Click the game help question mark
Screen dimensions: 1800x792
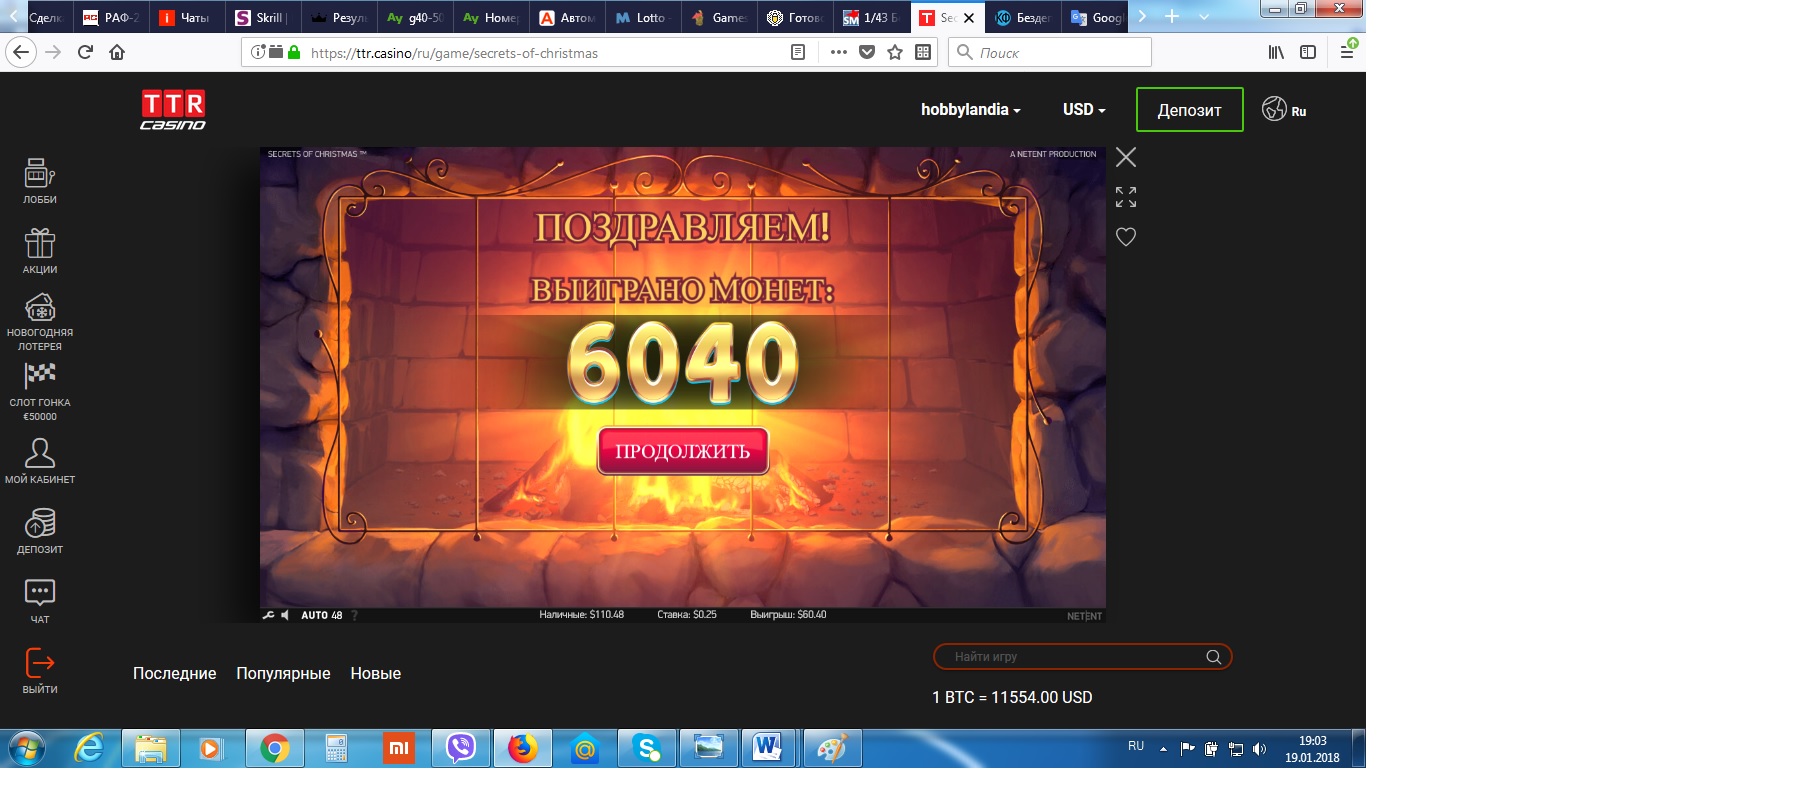point(354,615)
